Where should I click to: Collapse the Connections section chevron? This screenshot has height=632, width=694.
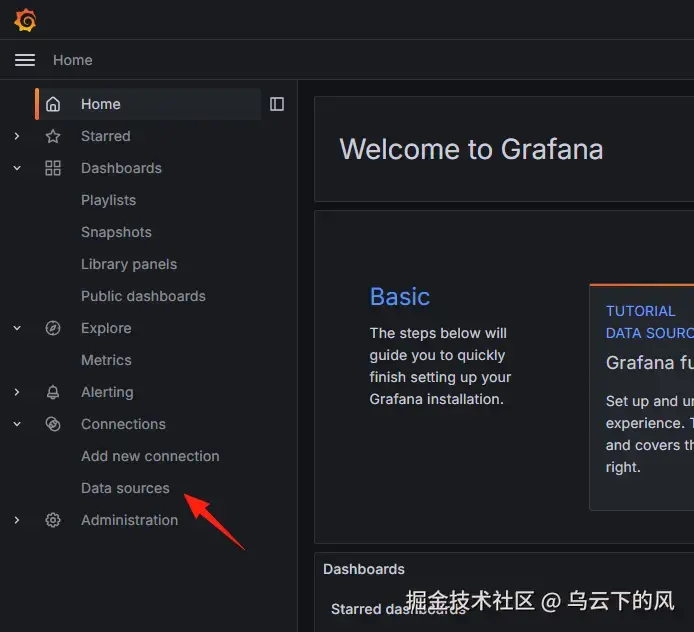(x=17, y=424)
